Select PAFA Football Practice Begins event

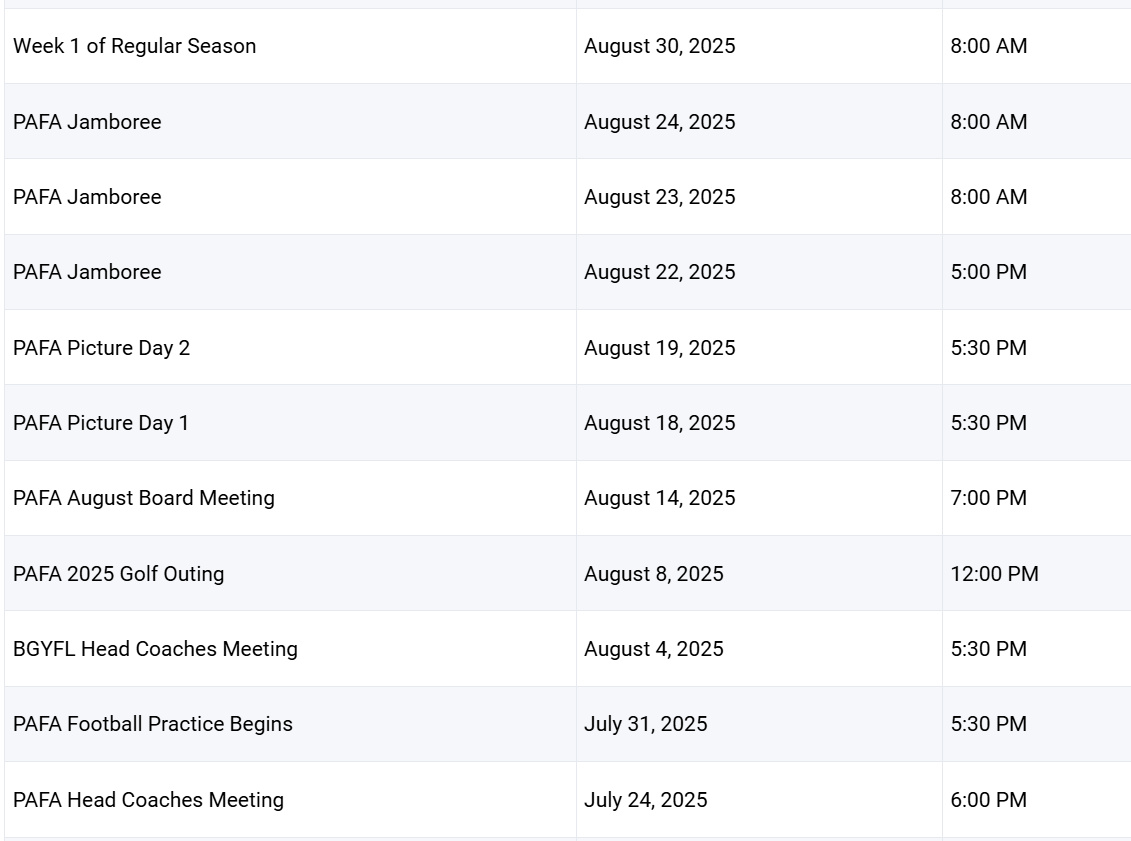point(152,724)
